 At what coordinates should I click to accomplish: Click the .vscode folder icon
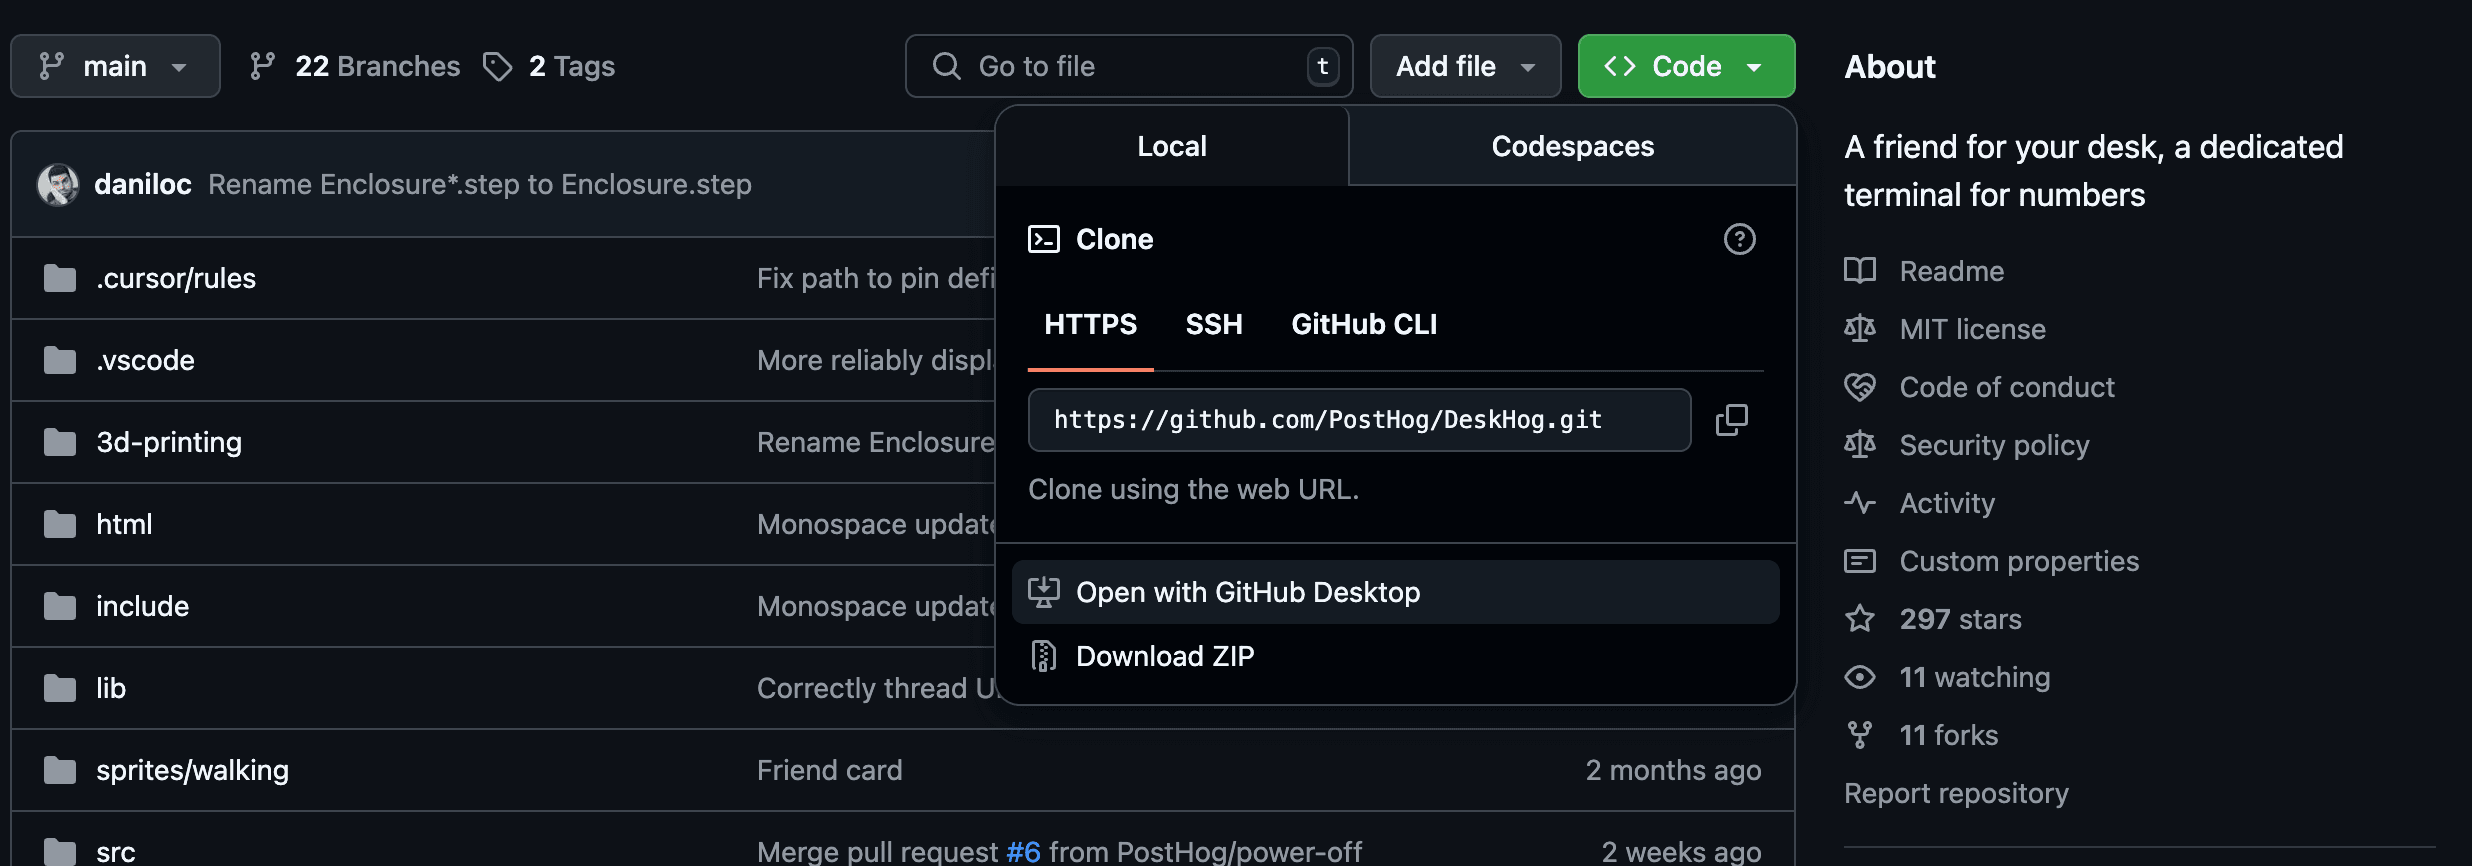pos(60,360)
